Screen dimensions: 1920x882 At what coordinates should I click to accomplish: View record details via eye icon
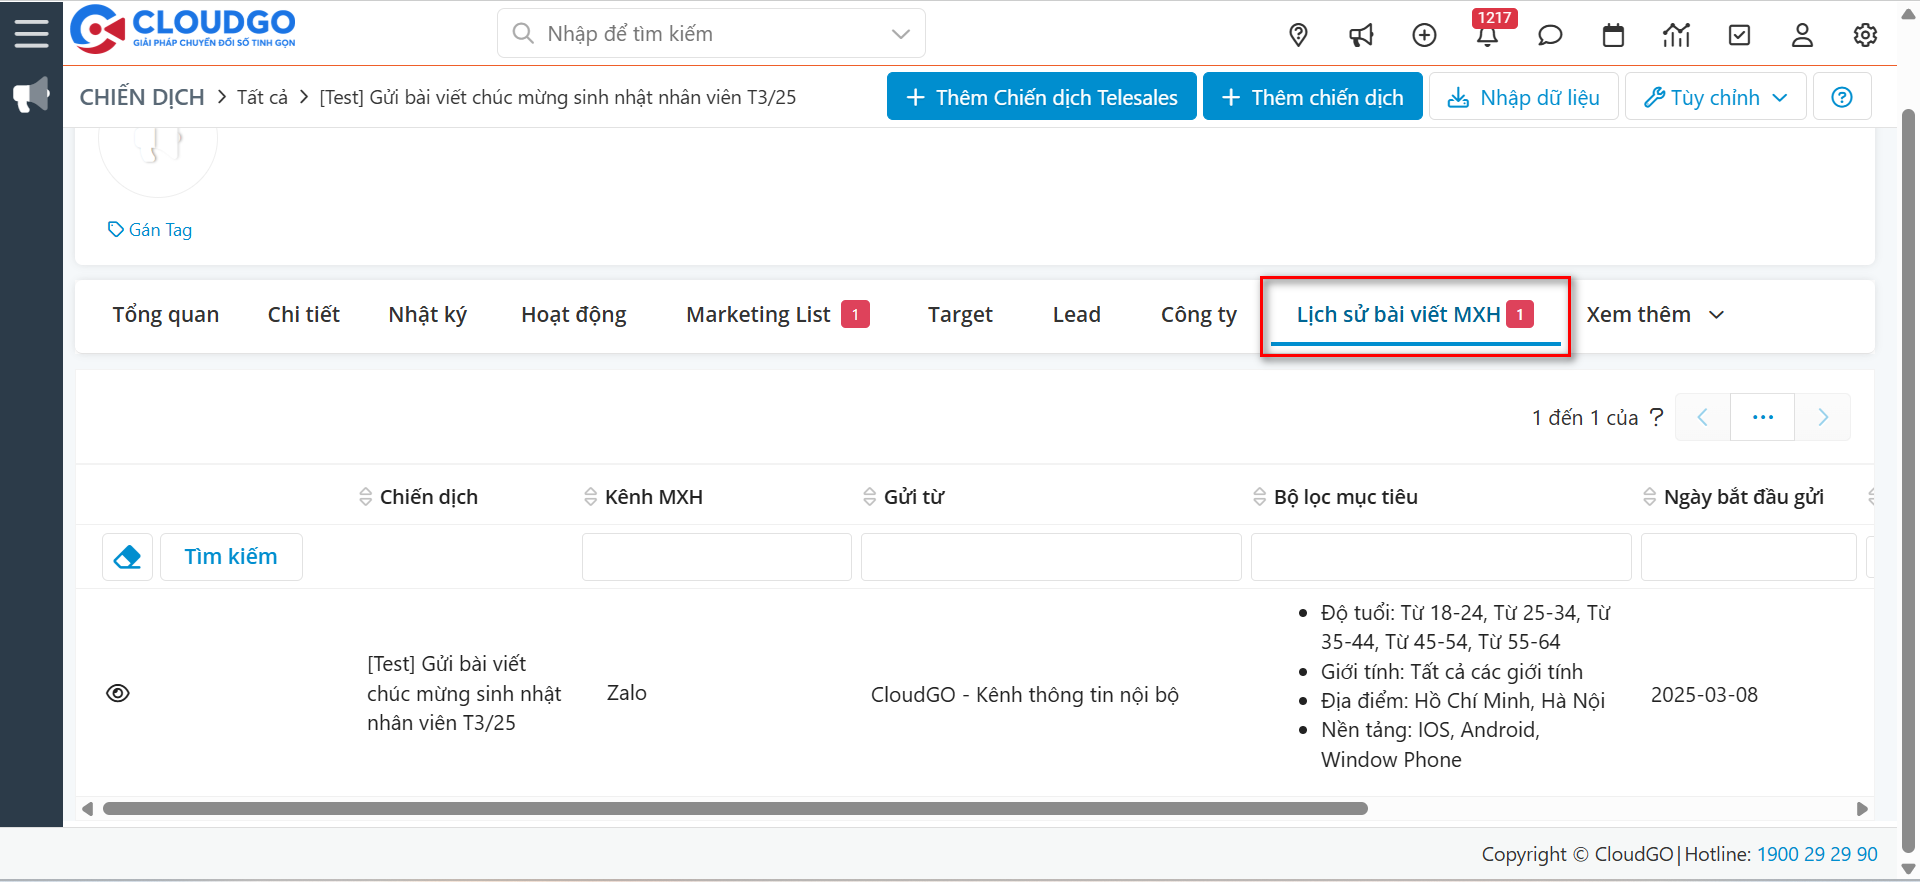coord(118,693)
